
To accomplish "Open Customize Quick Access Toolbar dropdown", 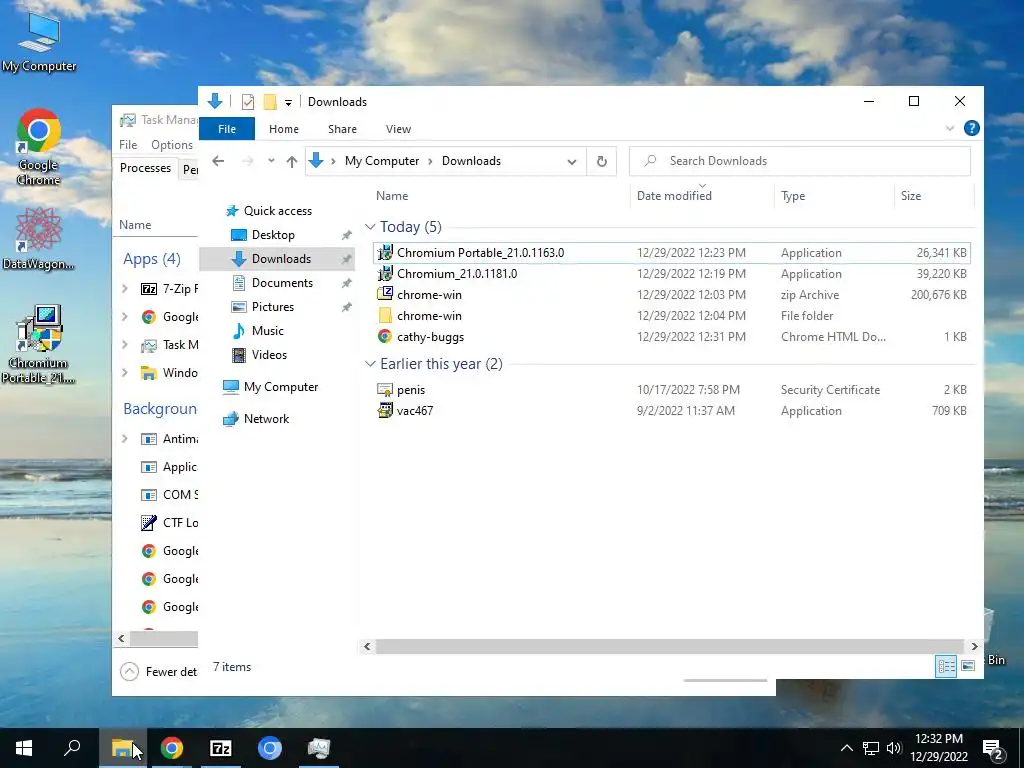I will [x=288, y=103].
